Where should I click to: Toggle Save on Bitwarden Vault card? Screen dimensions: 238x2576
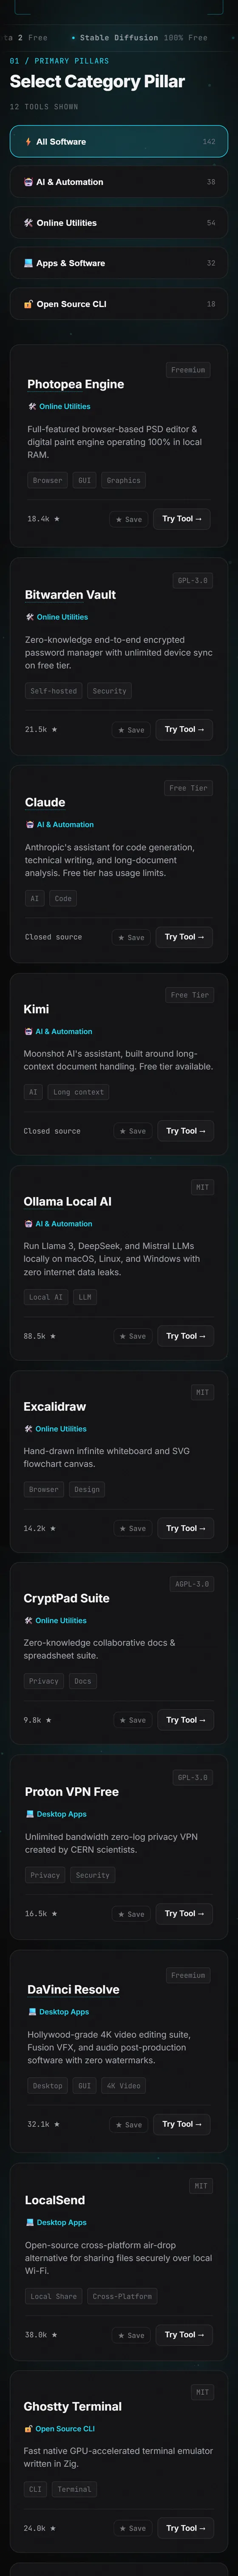[x=131, y=730]
